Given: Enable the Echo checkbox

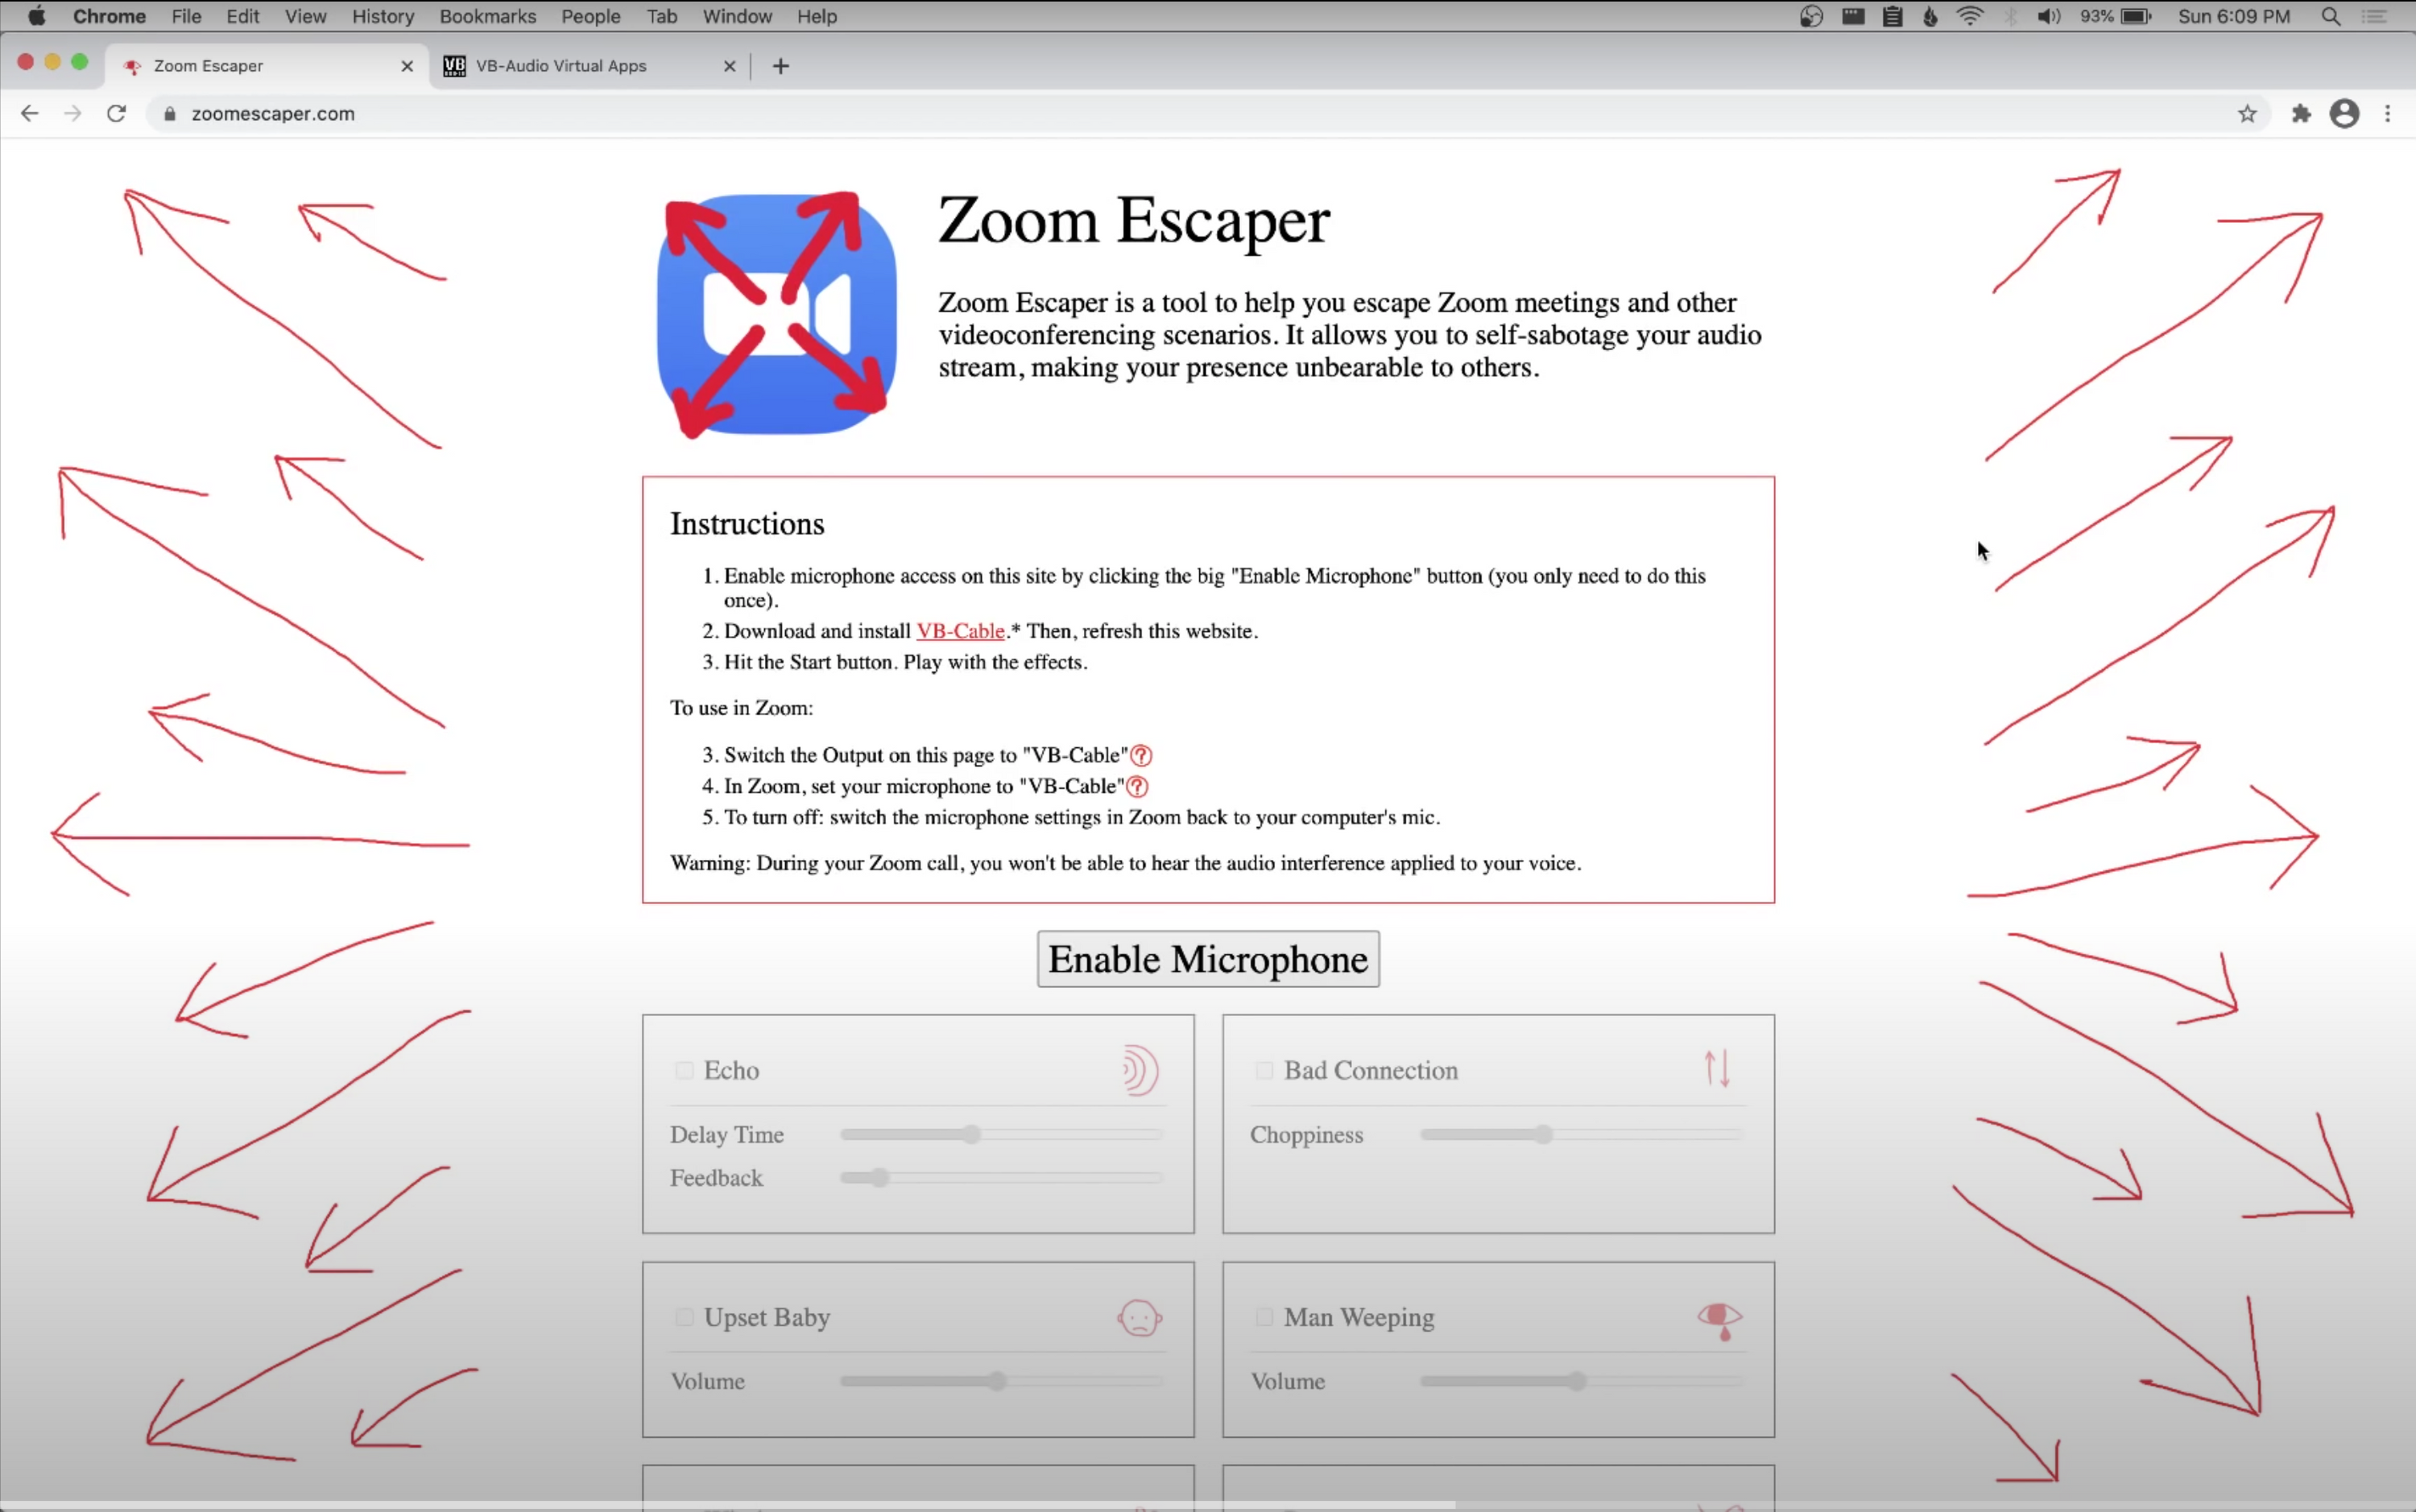Looking at the screenshot, I should (684, 1070).
